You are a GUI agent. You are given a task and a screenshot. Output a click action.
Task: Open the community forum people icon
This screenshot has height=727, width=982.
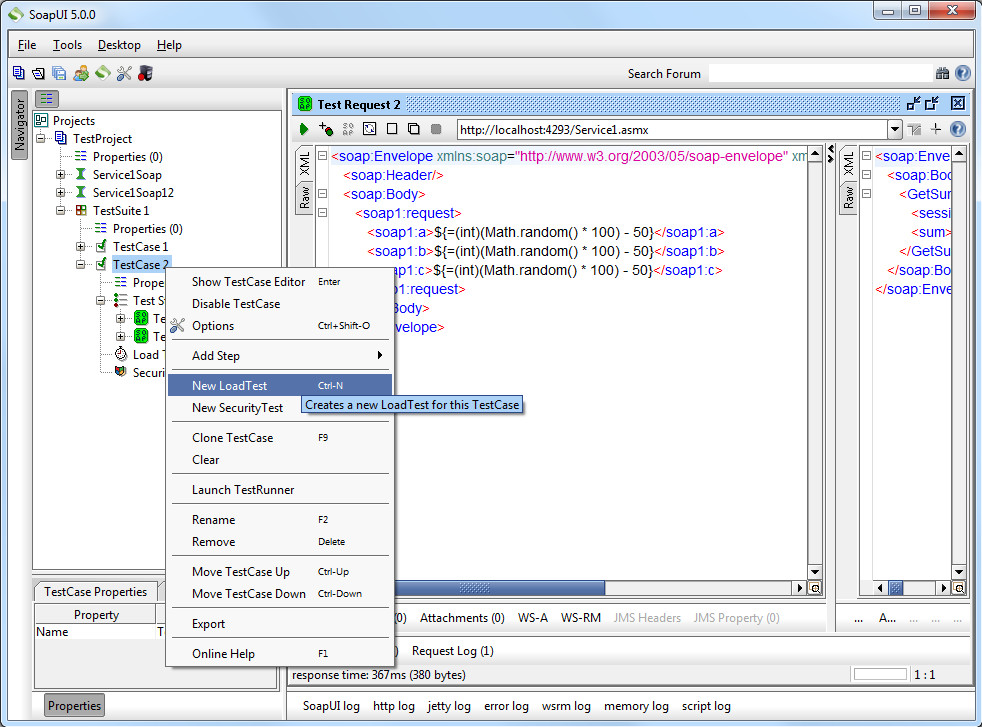pos(81,73)
